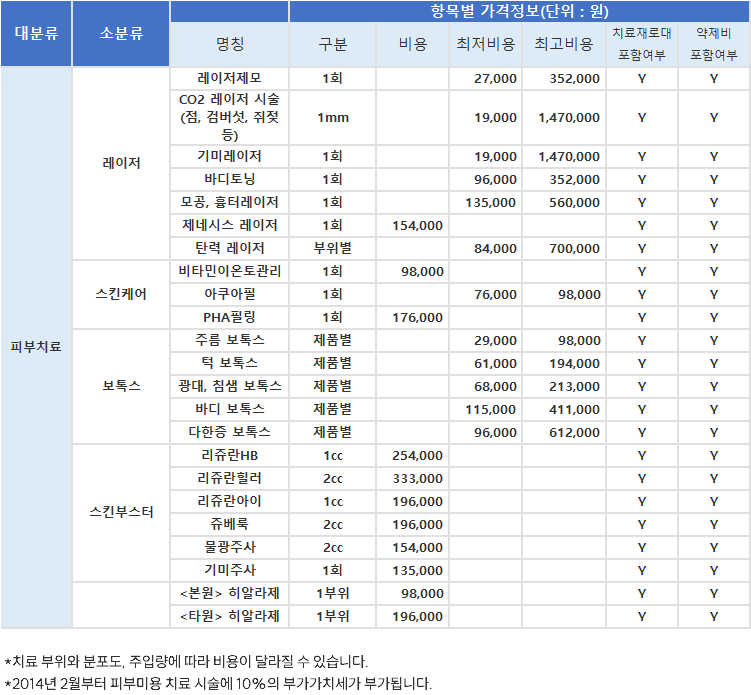Select the 보톡스 subcategory cell
751x695 pixels.
coord(121,386)
